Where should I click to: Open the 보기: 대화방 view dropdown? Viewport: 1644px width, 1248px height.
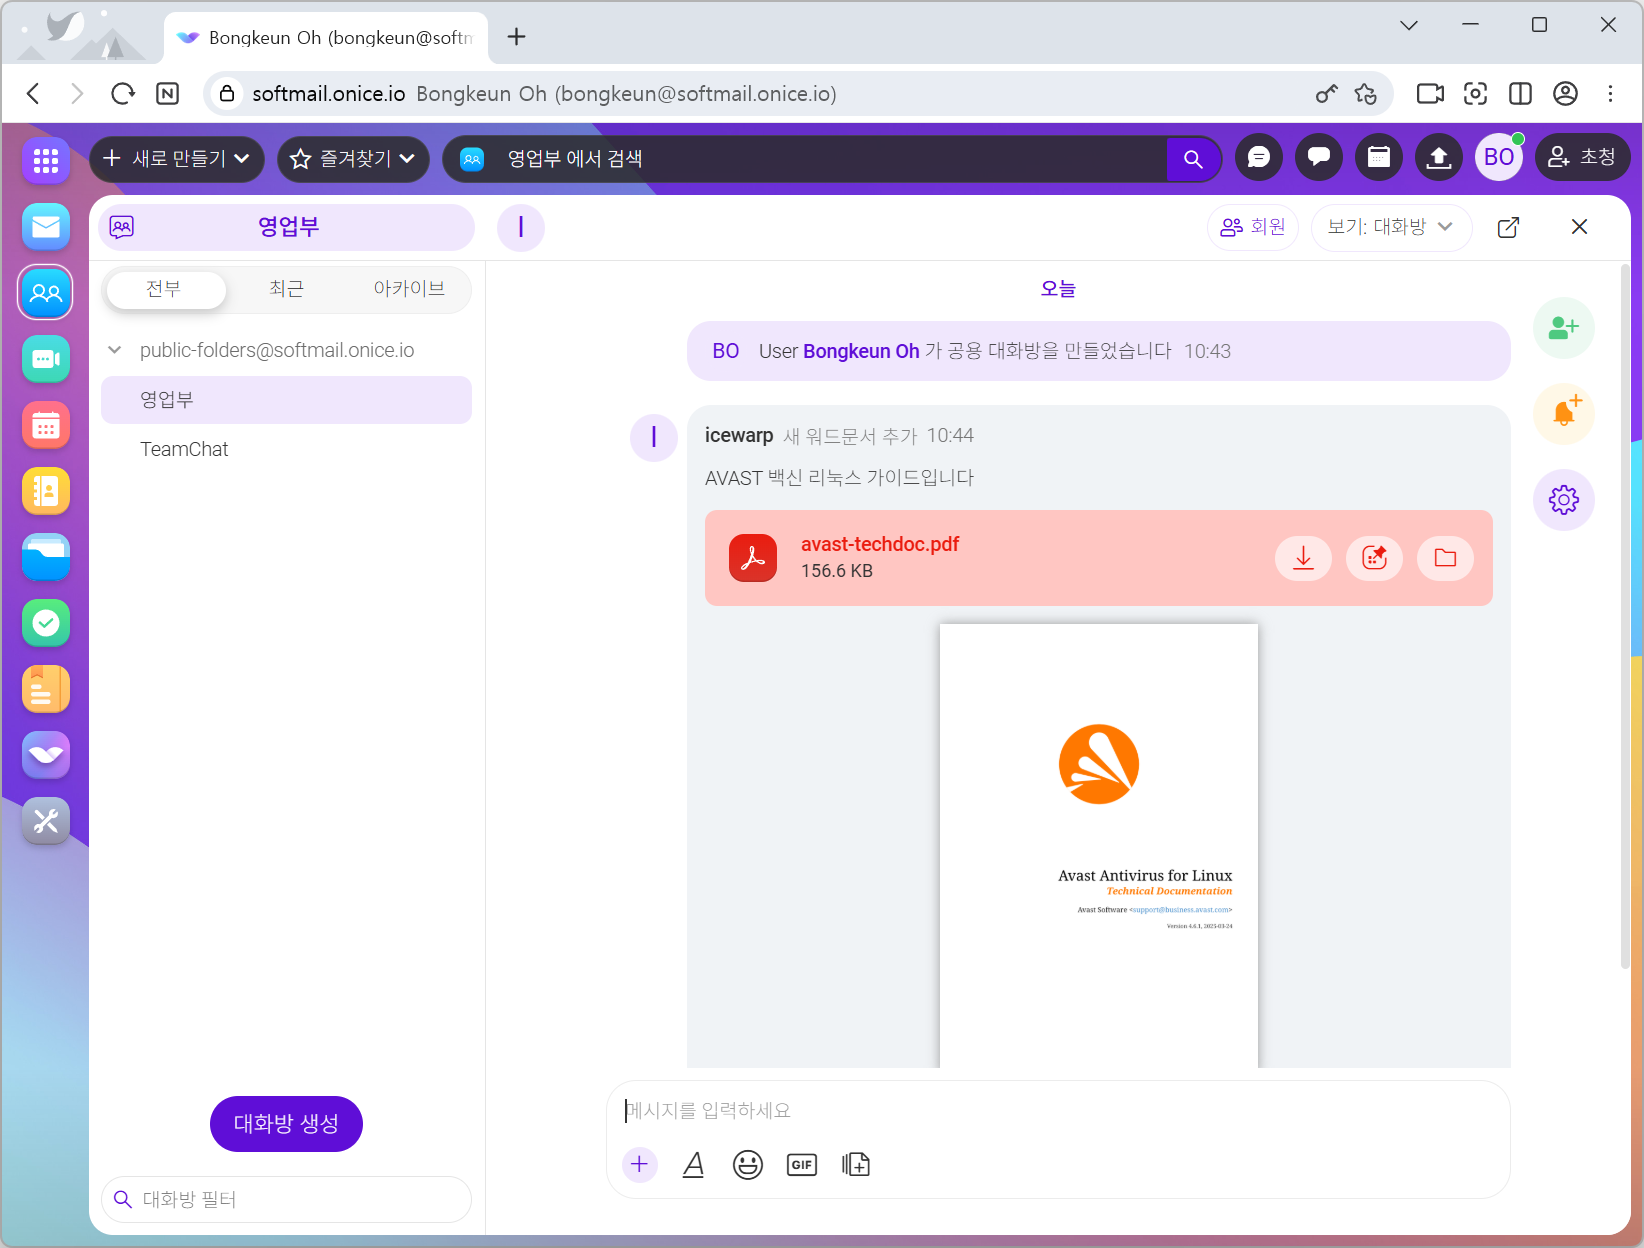(x=1390, y=227)
